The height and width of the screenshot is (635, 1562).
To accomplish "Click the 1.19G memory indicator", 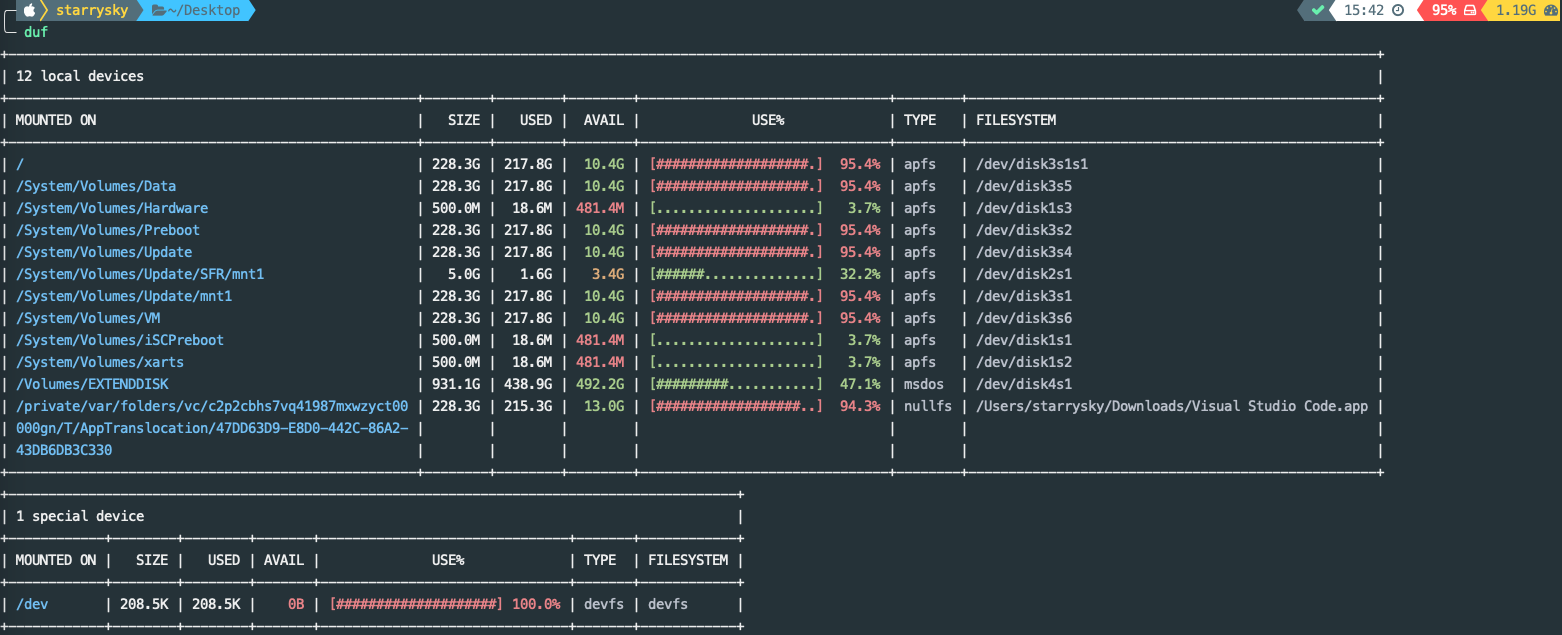I will (1516, 10).
